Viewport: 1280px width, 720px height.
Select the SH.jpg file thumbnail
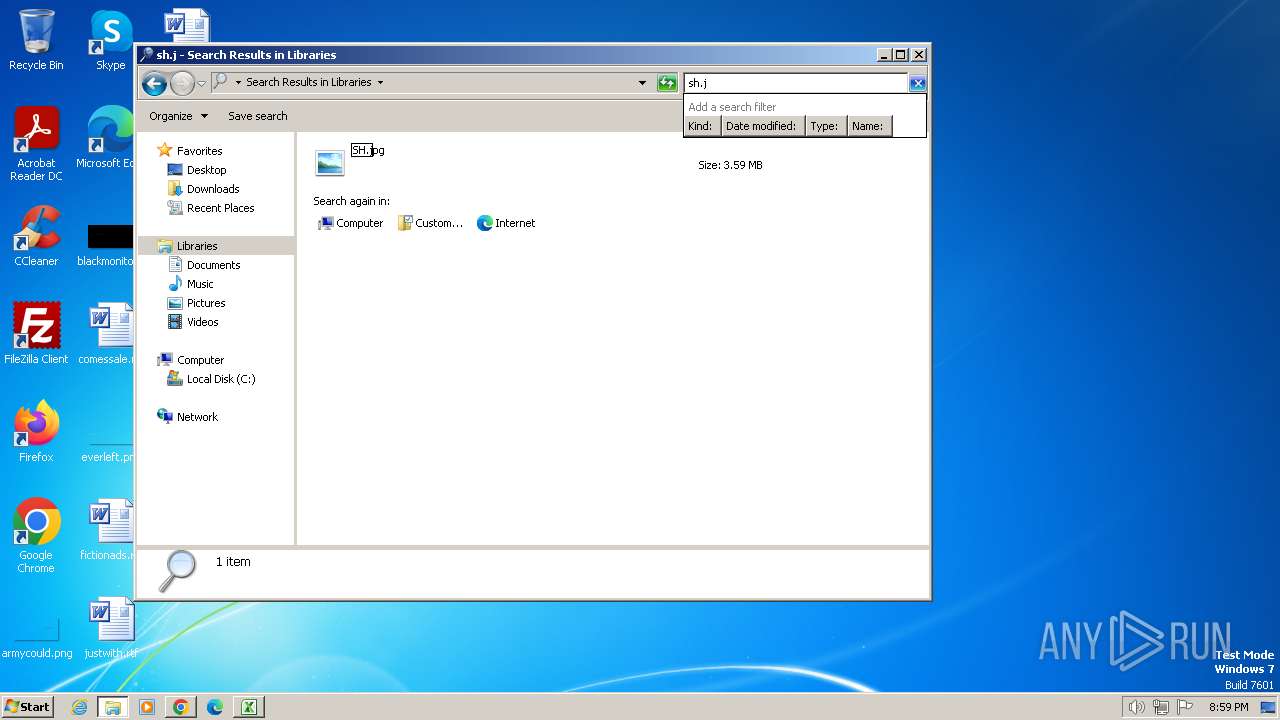(330, 162)
